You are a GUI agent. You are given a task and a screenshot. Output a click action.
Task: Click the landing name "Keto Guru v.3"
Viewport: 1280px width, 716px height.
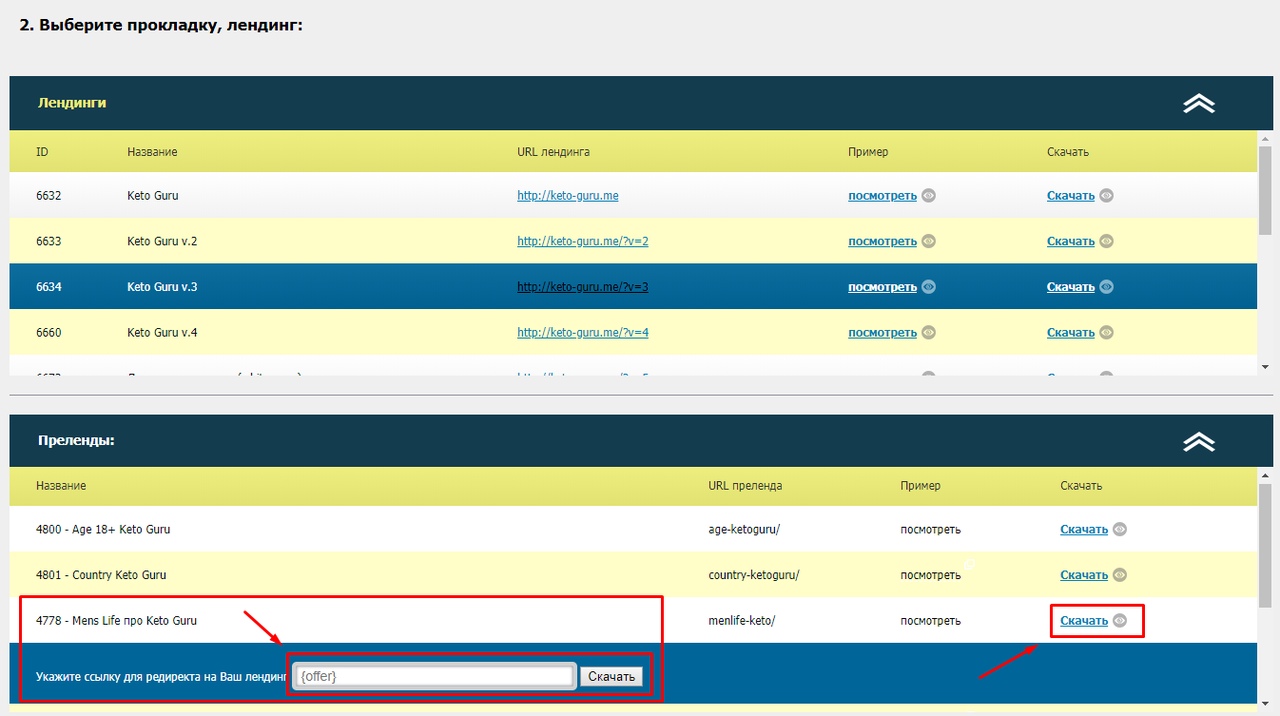point(162,287)
